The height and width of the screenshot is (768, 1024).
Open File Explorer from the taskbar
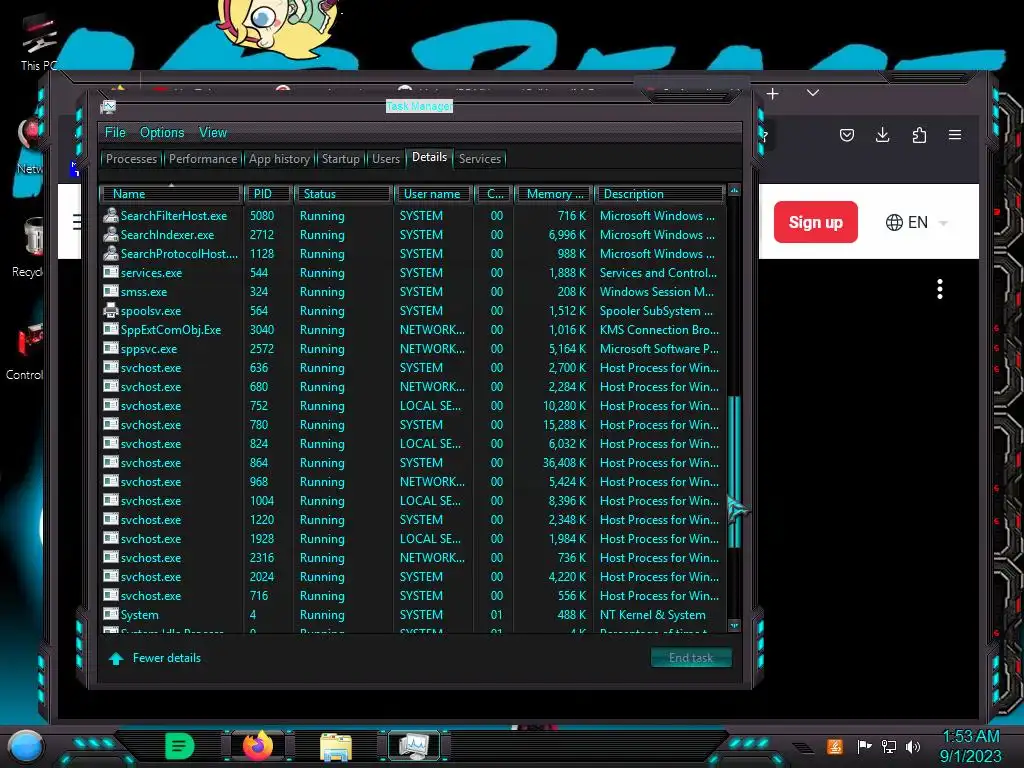(336, 746)
